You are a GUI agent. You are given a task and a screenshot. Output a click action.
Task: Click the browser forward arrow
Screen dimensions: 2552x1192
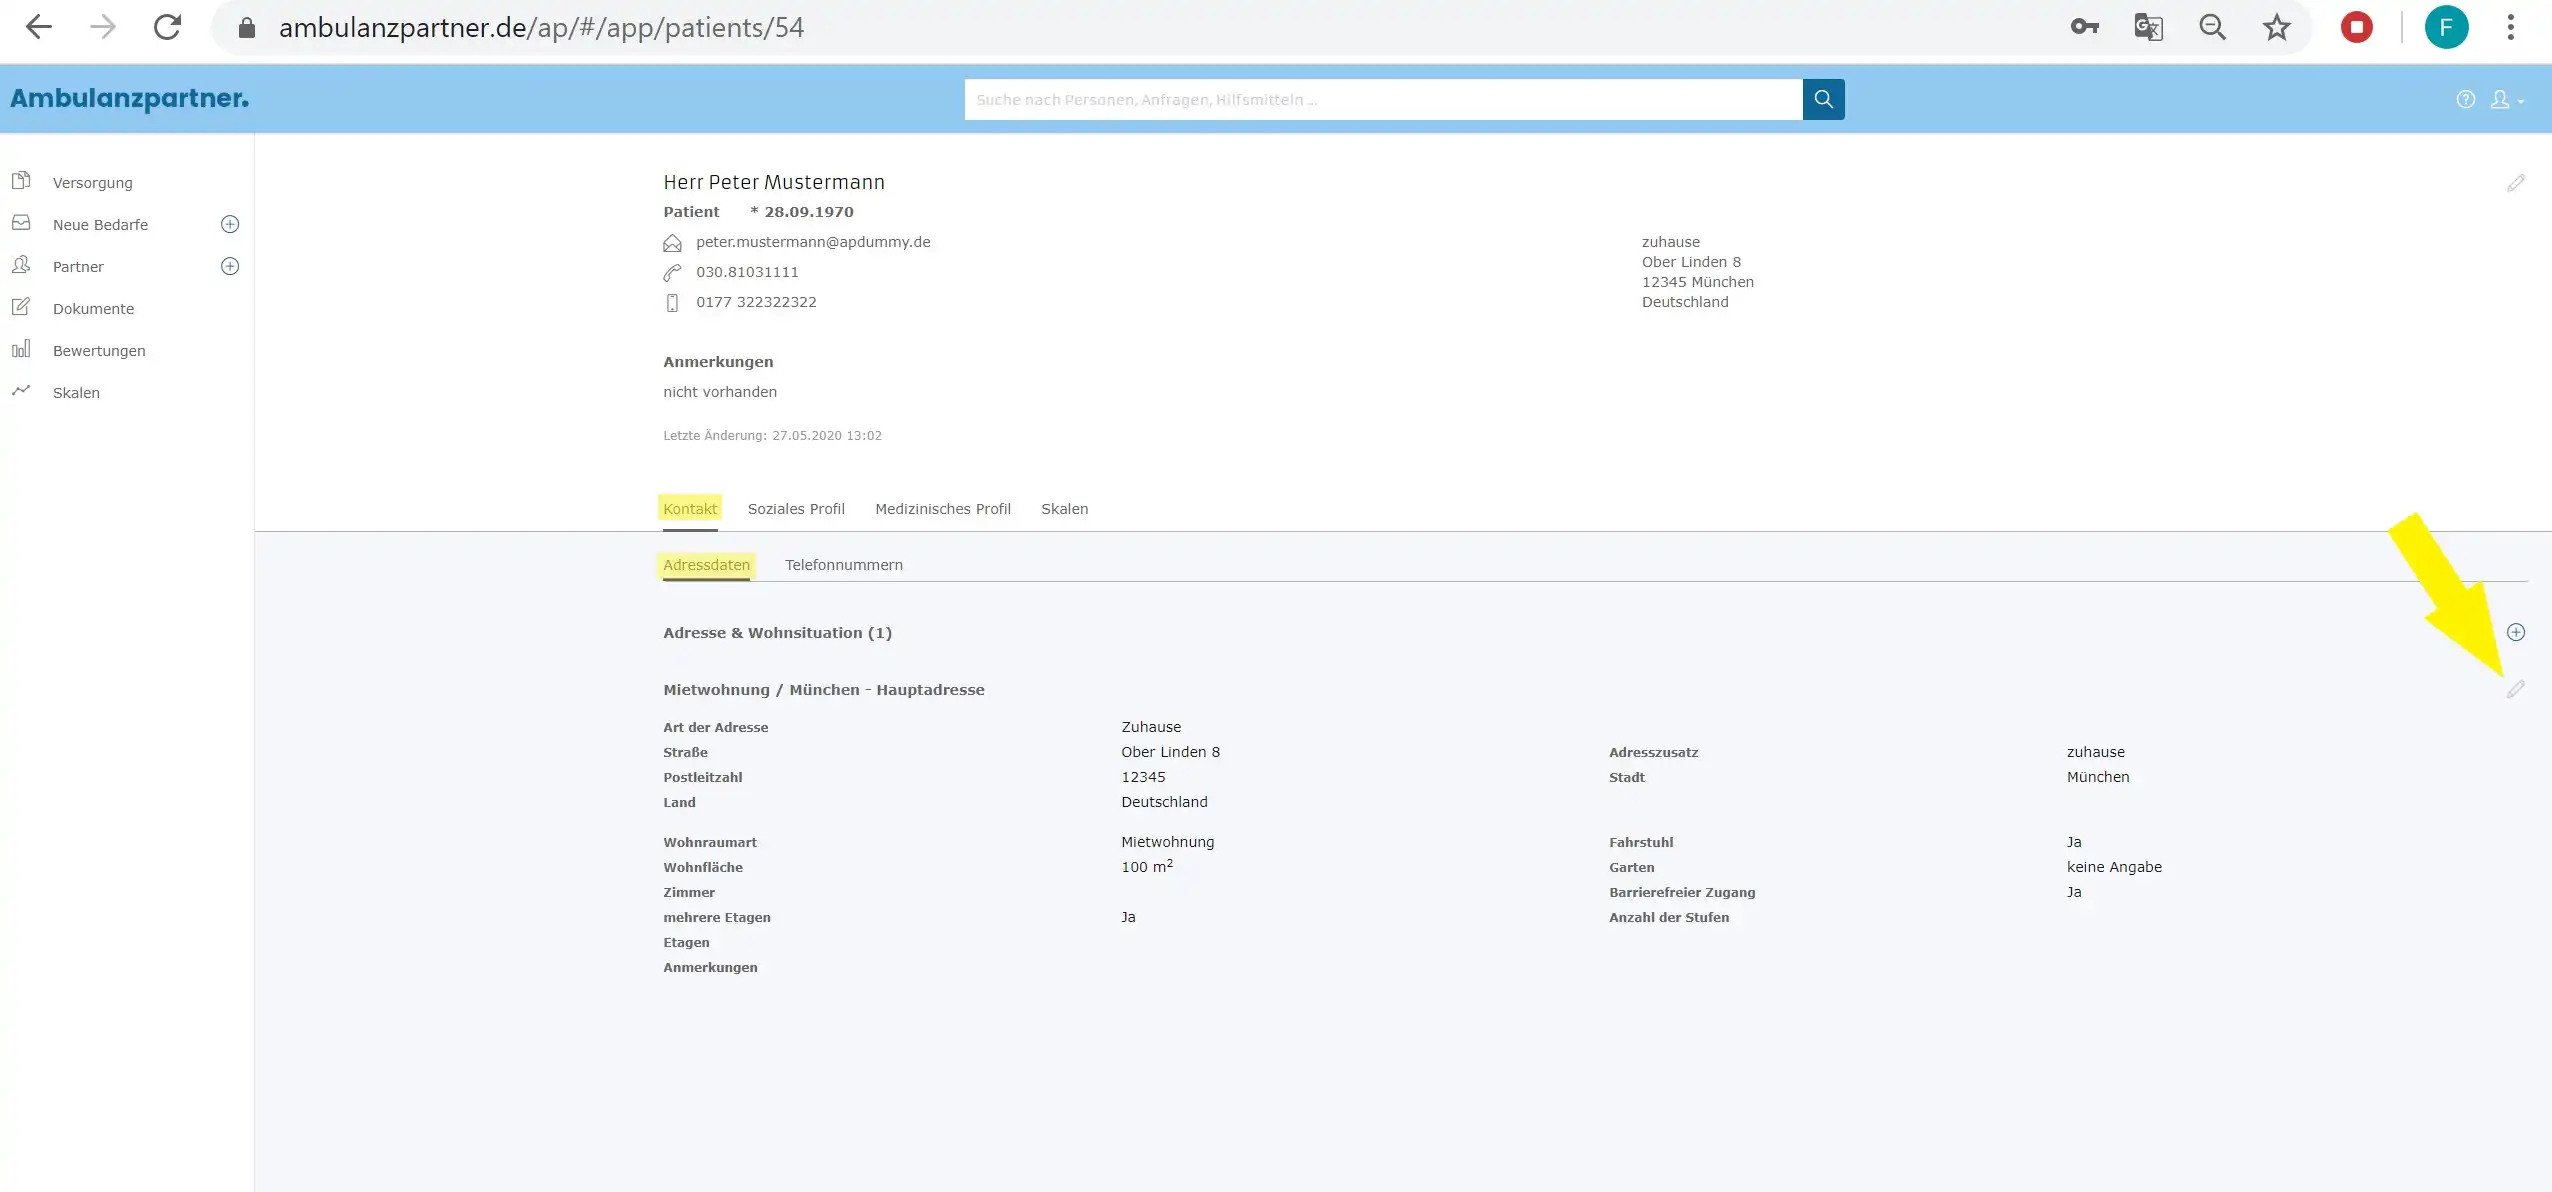pyautogui.click(x=103, y=27)
